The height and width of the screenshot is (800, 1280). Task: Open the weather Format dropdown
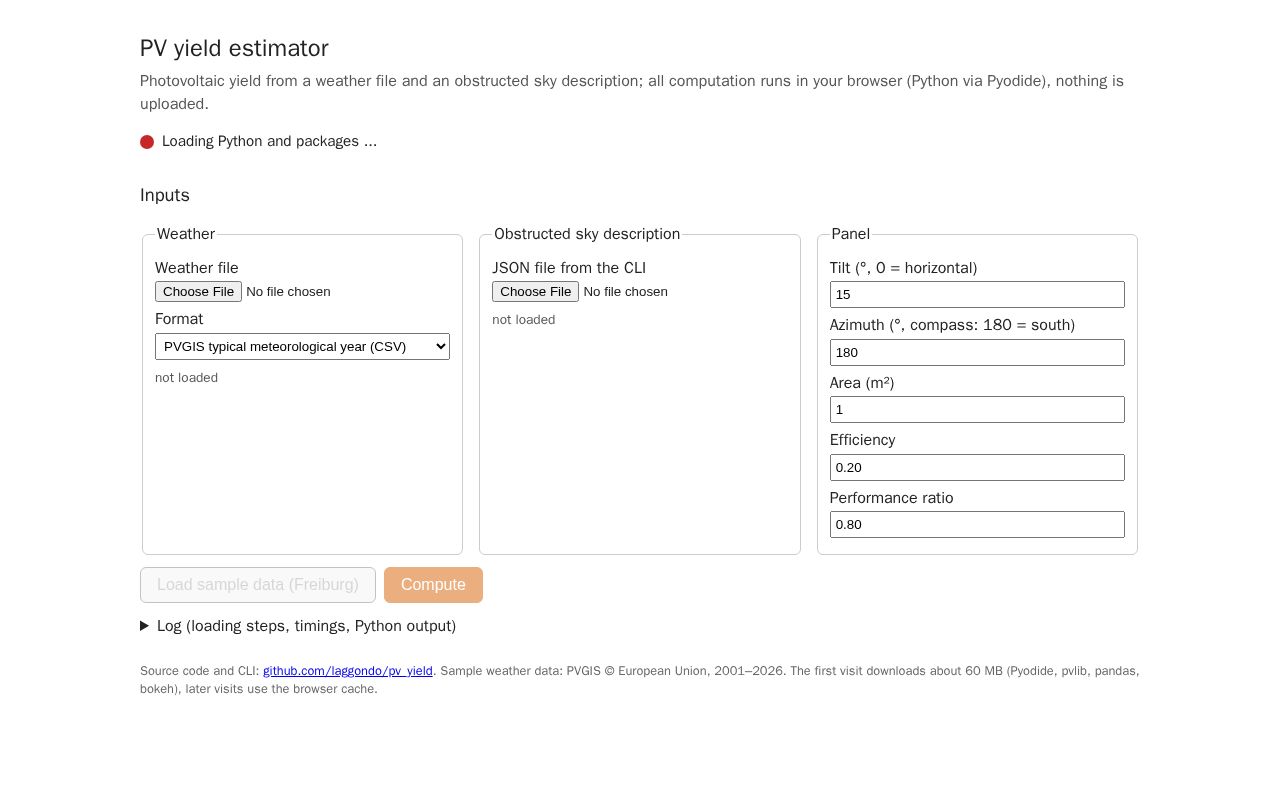click(x=302, y=346)
